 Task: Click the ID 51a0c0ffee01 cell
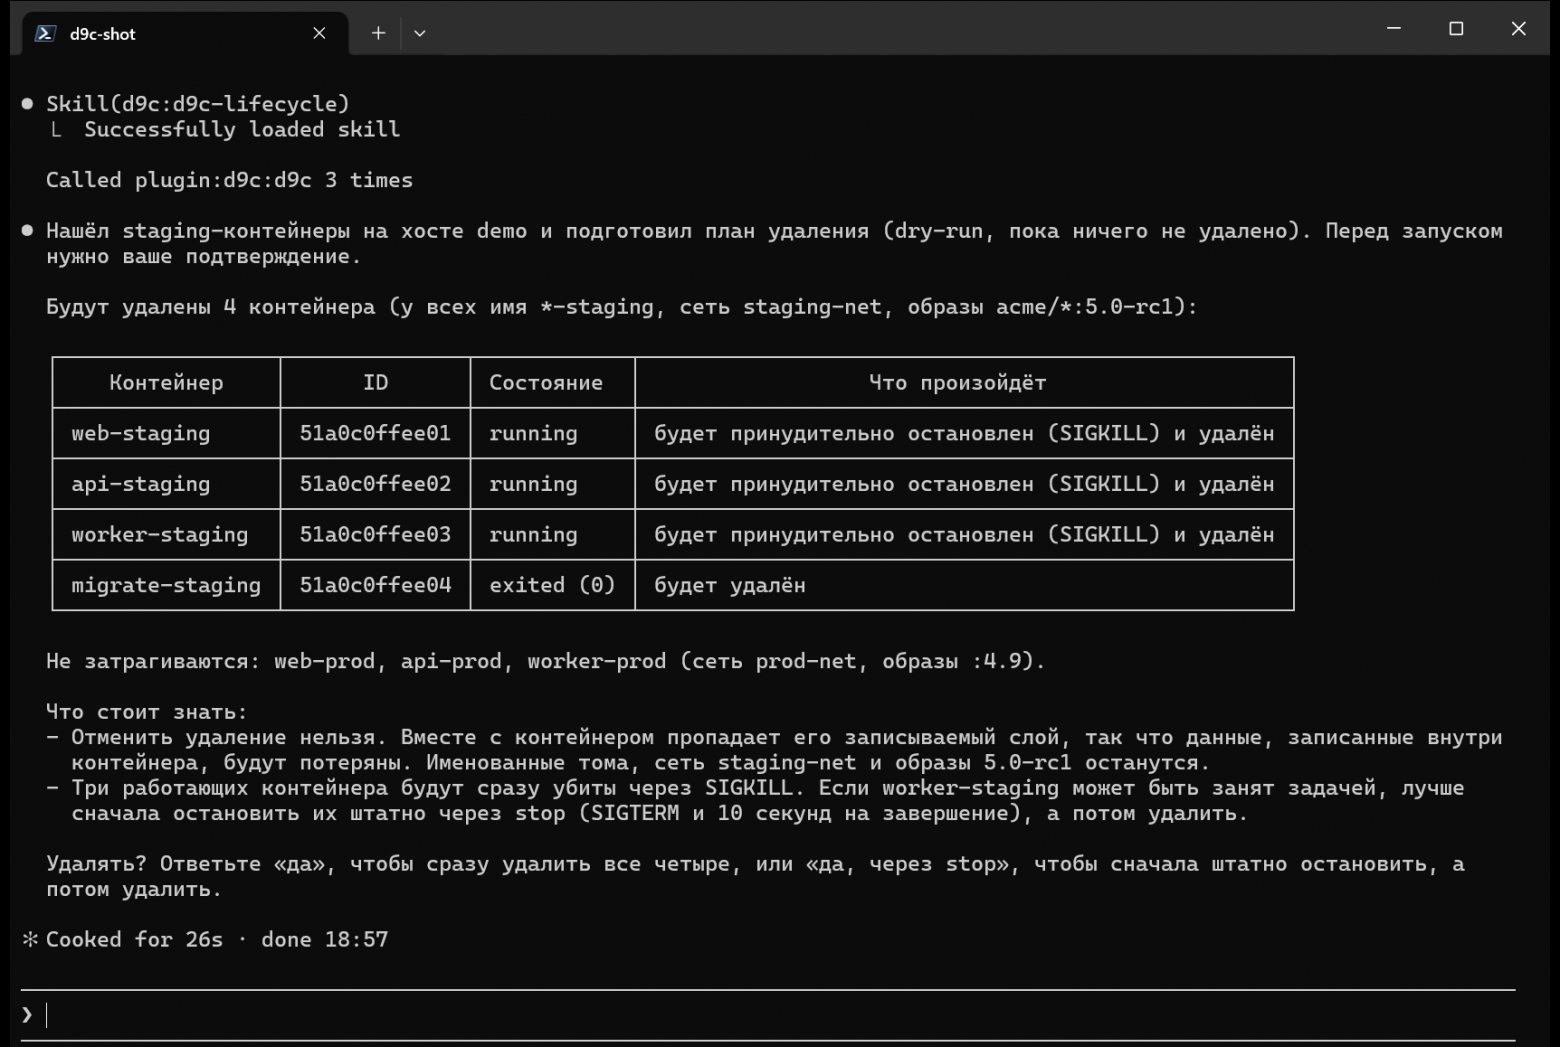(x=375, y=433)
